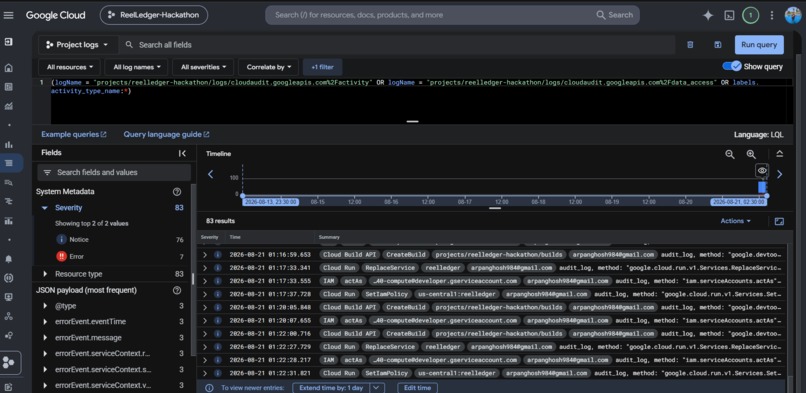The height and width of the screenshot is (393, 806).
Task: Open the All log names dropdown
Action: coord(137,67)
